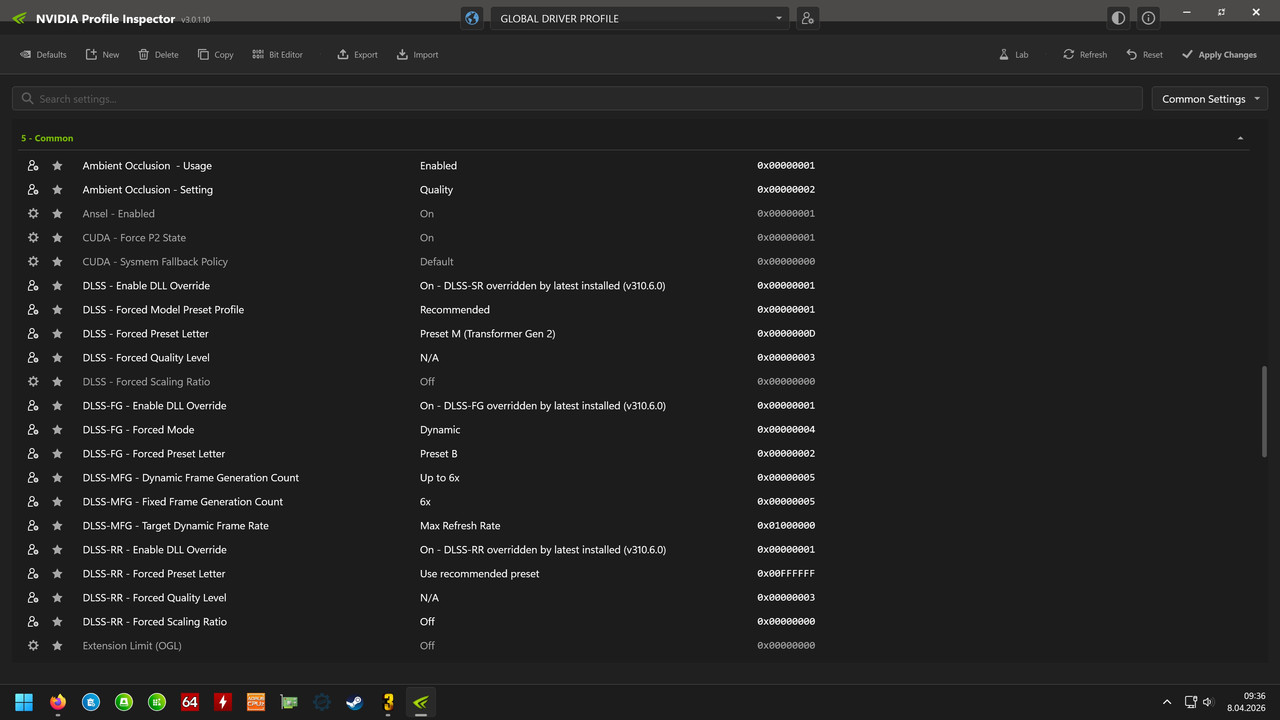
Task: Select hex value 0x00FFFFFF
Action: click(786, 574)
